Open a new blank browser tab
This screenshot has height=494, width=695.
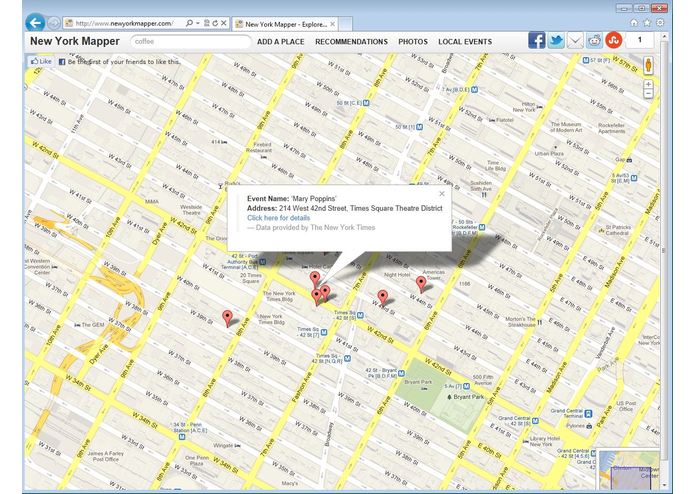pyautogui.click(x=346, y=24)
